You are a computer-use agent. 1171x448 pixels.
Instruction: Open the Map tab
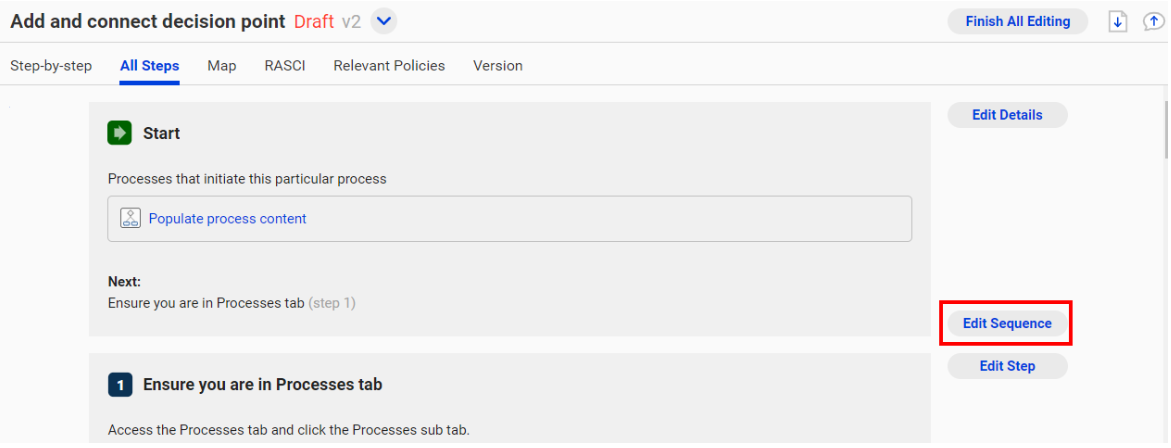pyautogui.click(x=222, y=66)
